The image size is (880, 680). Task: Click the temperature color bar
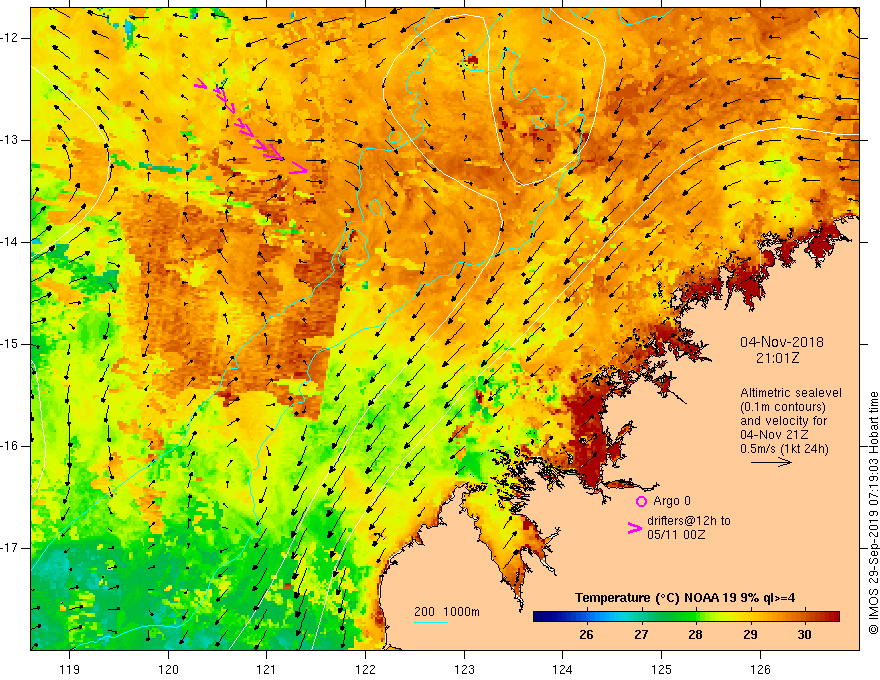click(x=686, y=617)
